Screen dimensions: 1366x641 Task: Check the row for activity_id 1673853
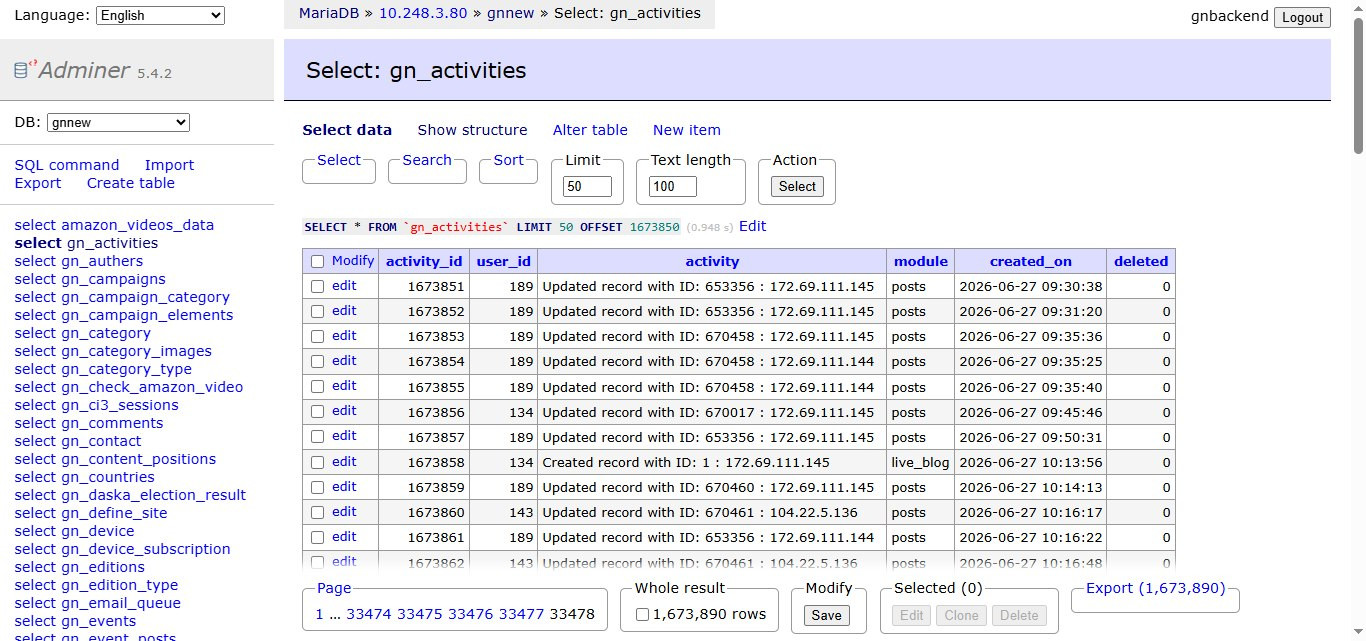317,336
